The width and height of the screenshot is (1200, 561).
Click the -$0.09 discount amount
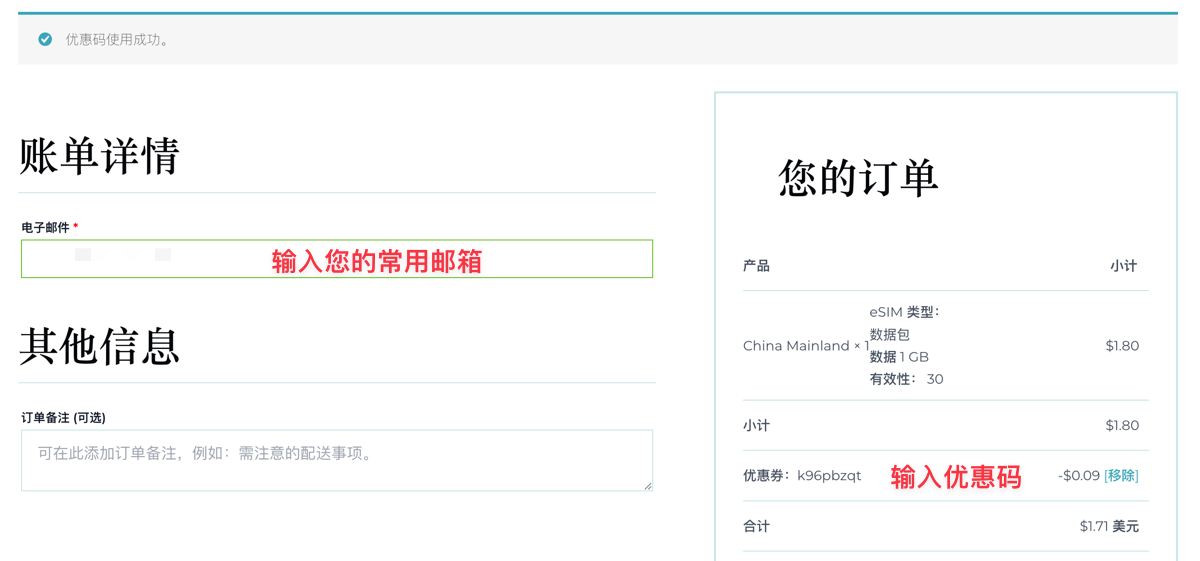click(1078, 476)
